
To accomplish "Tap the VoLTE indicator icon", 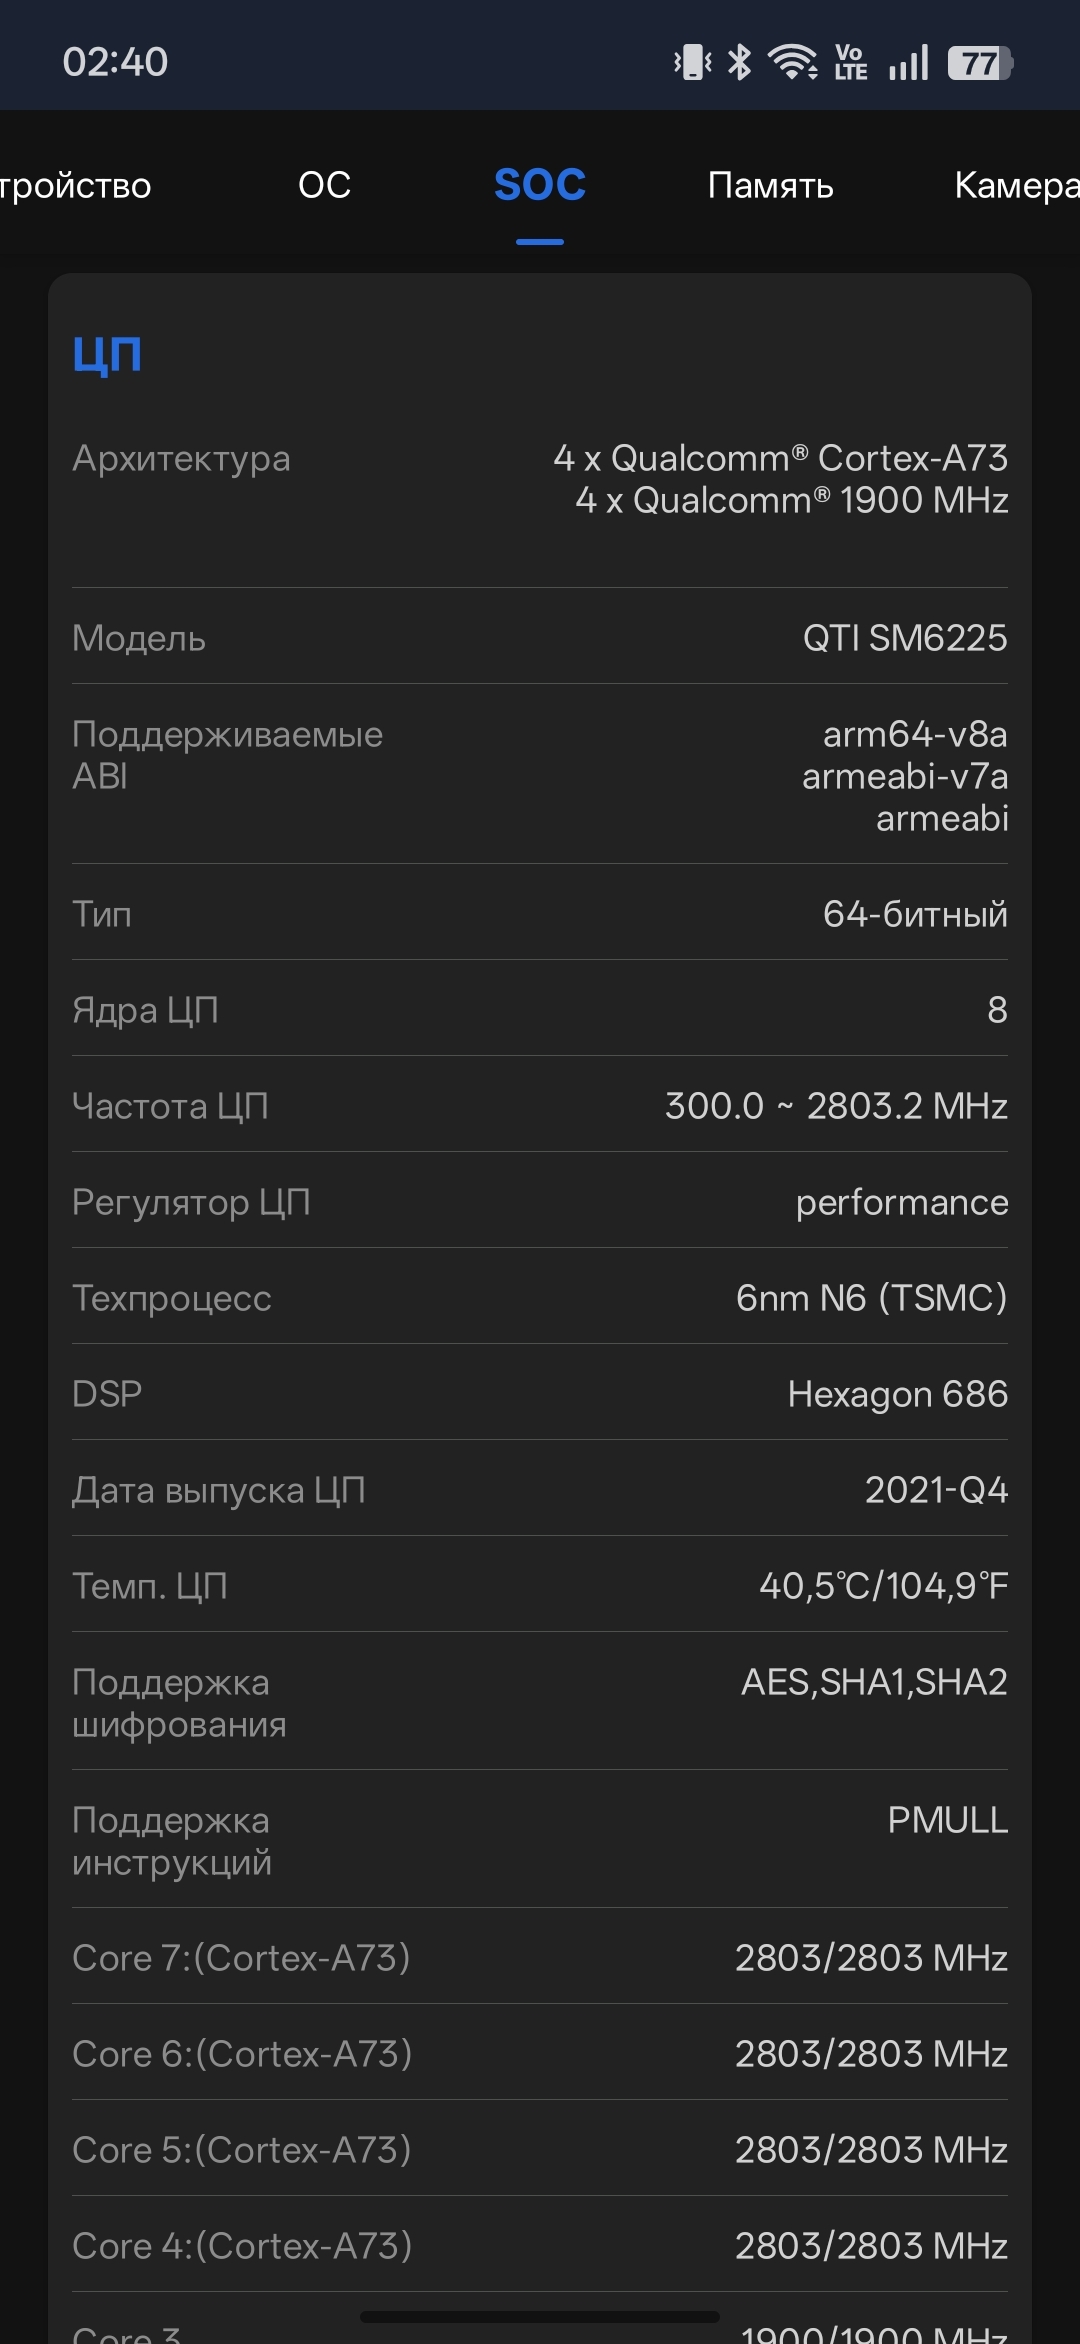I will tap(851, 62).
